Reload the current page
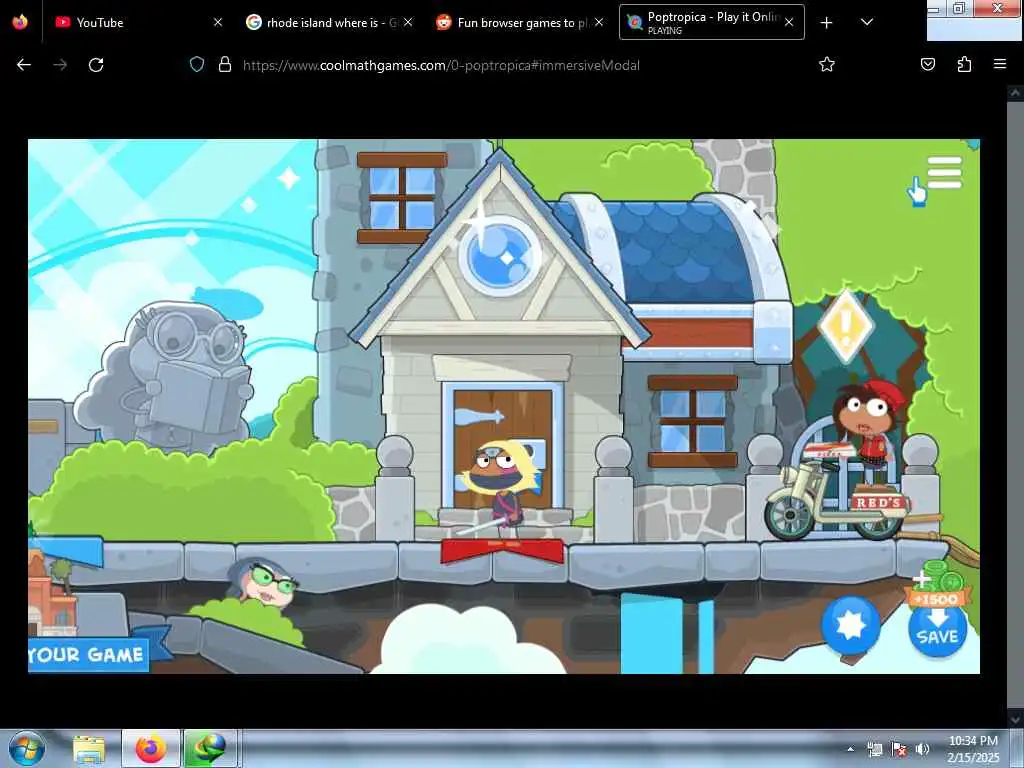The height and width of the screenshot is (768, 1024). (96, 65)
